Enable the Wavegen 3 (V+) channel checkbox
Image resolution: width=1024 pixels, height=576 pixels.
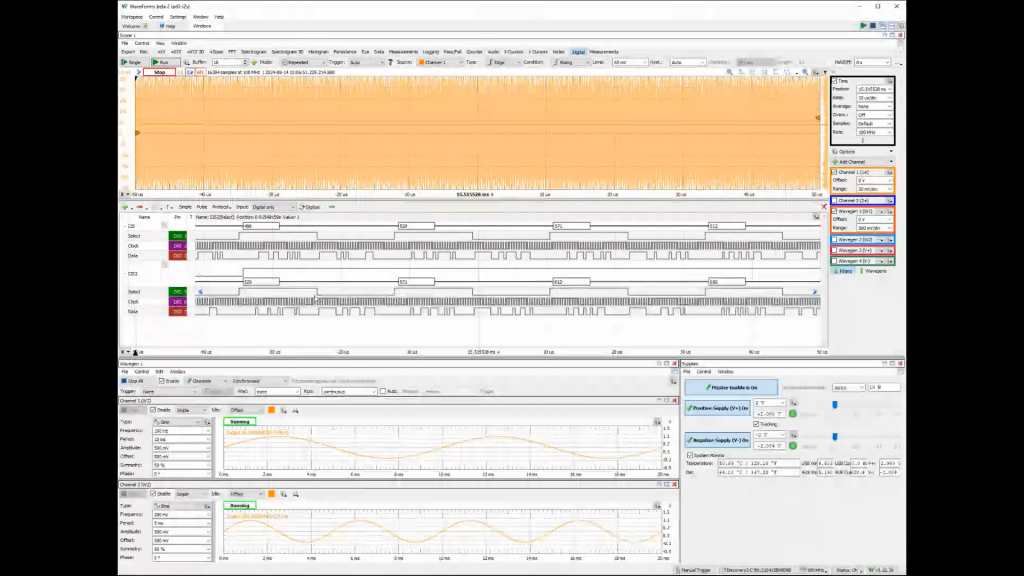[x=835, y=250]
